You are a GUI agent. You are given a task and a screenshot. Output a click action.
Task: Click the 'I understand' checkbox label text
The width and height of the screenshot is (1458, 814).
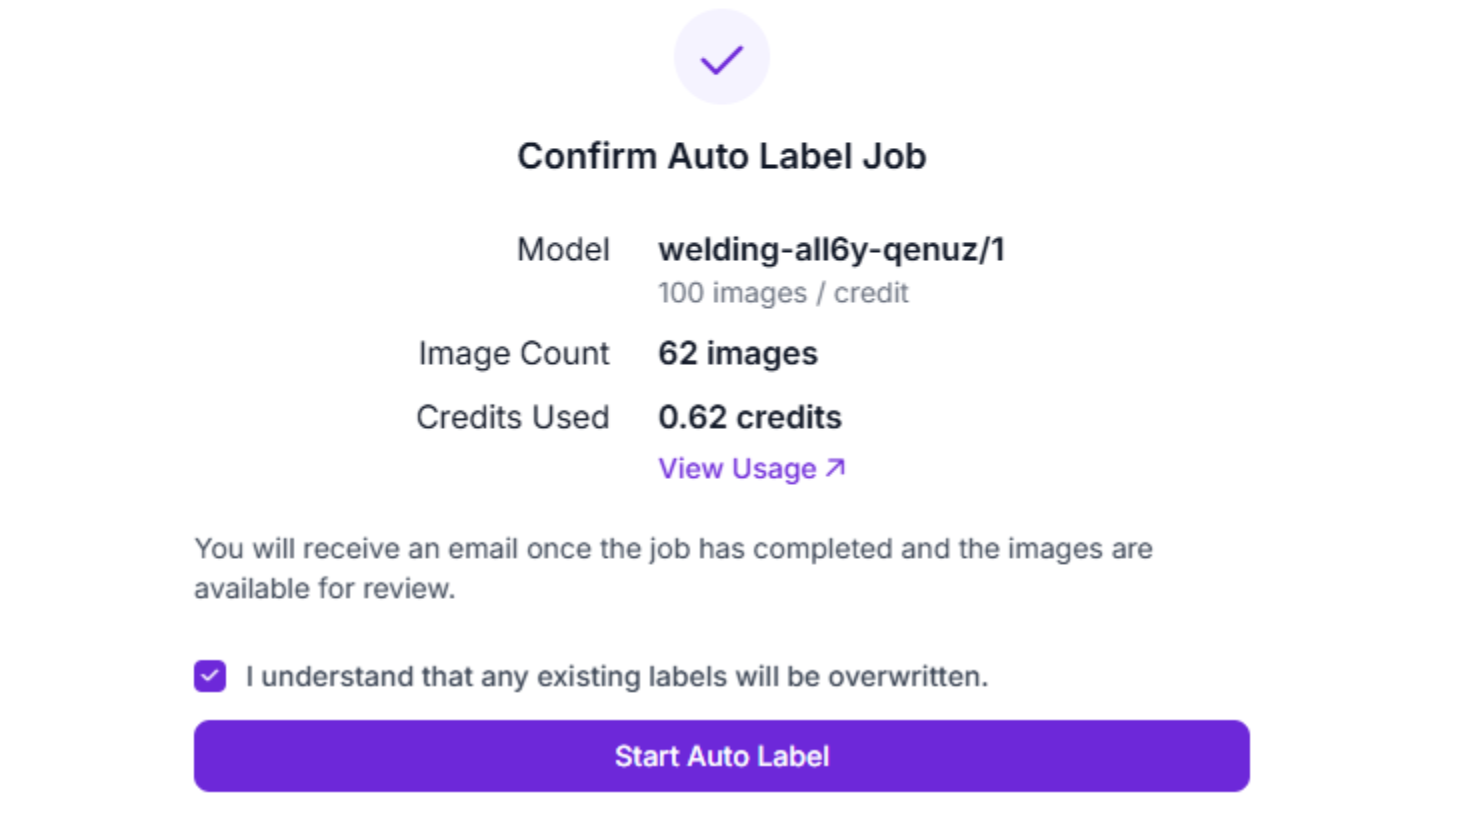616,676
